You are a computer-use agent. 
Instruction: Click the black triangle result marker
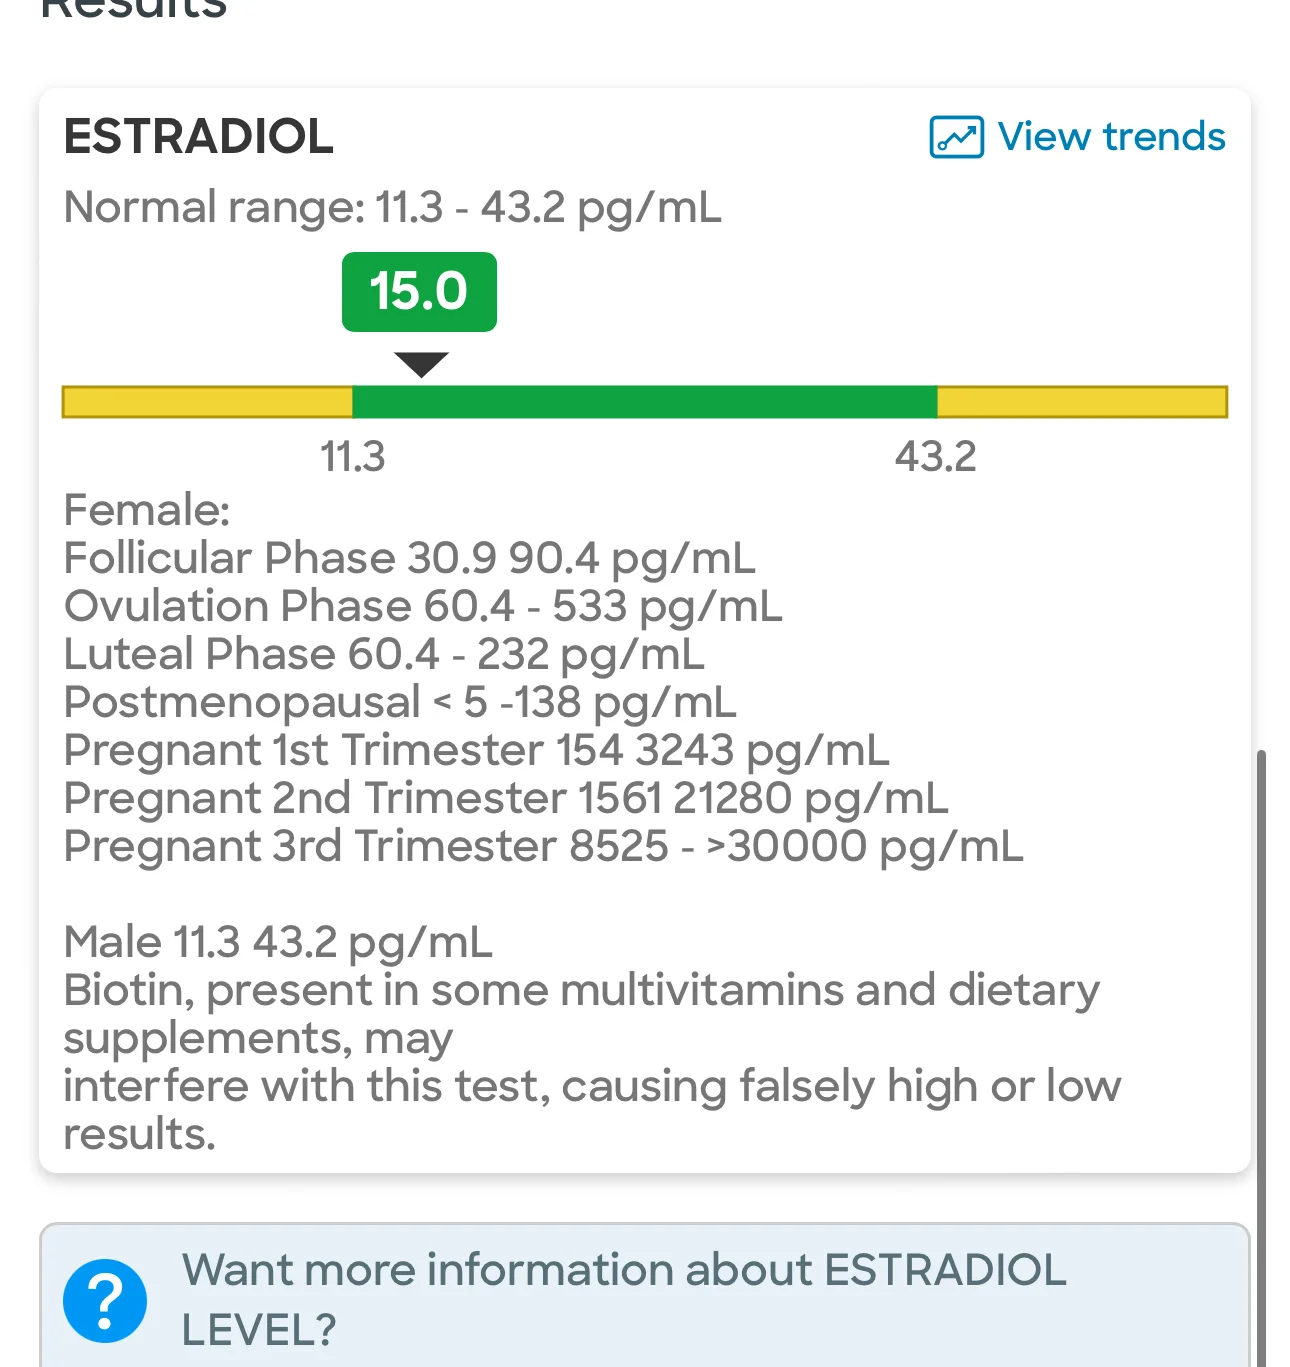point(421,364)
